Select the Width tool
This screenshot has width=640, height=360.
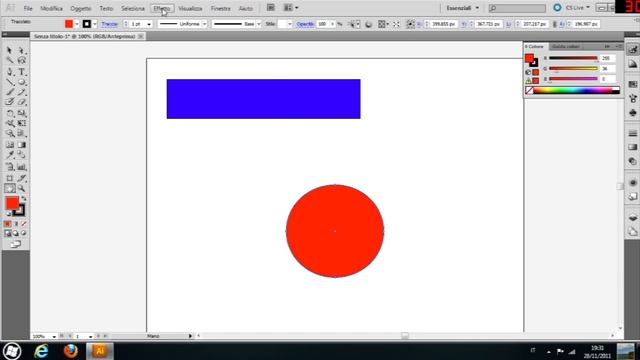point(9,123)
